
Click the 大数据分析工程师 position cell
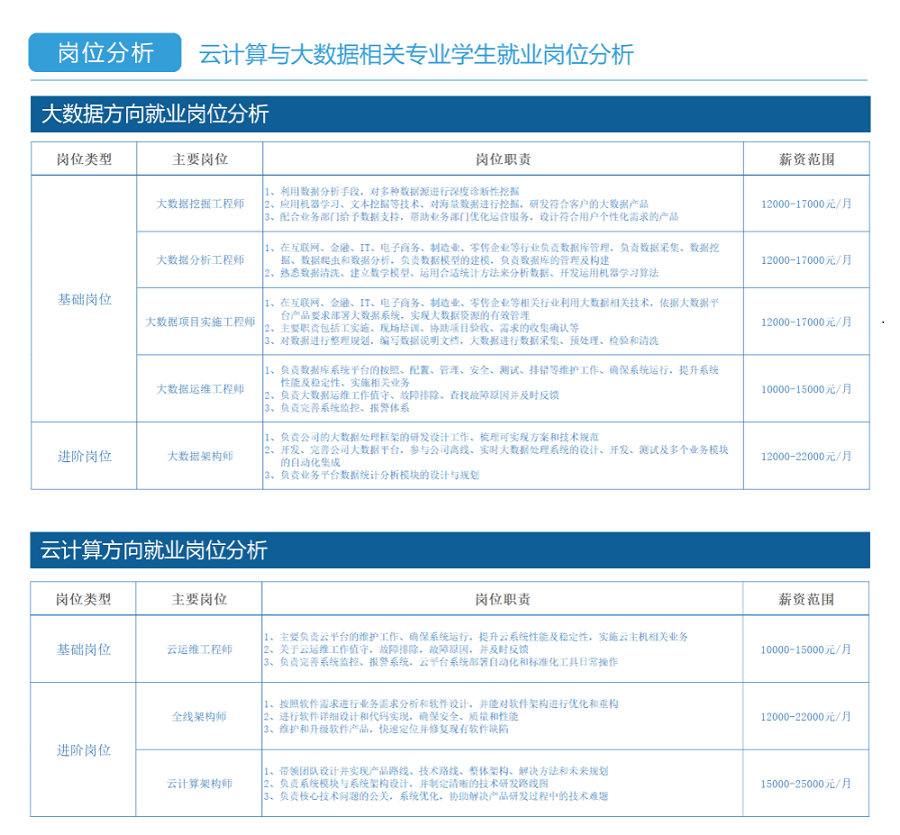coord(200,260)
